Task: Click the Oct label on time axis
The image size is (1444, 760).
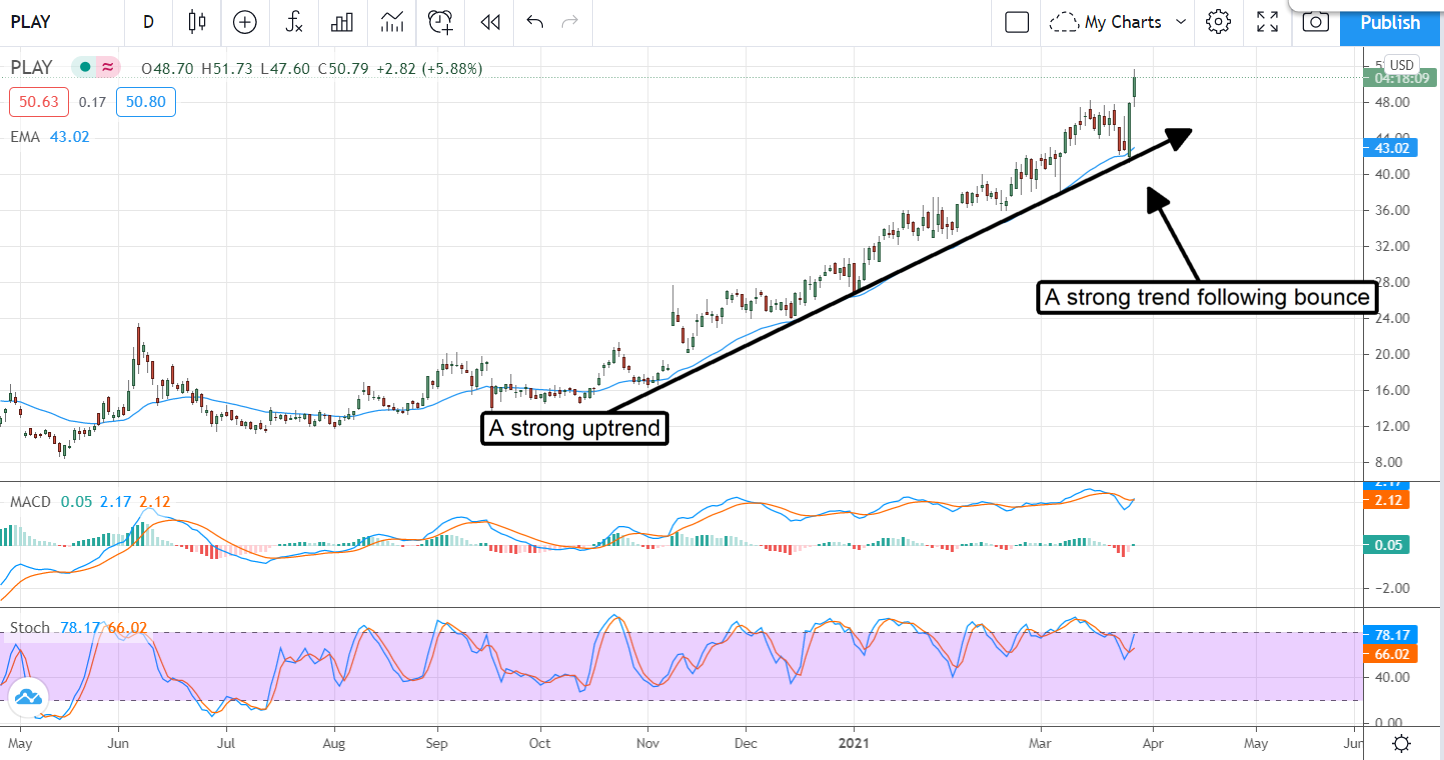Action: pos(539,744)
